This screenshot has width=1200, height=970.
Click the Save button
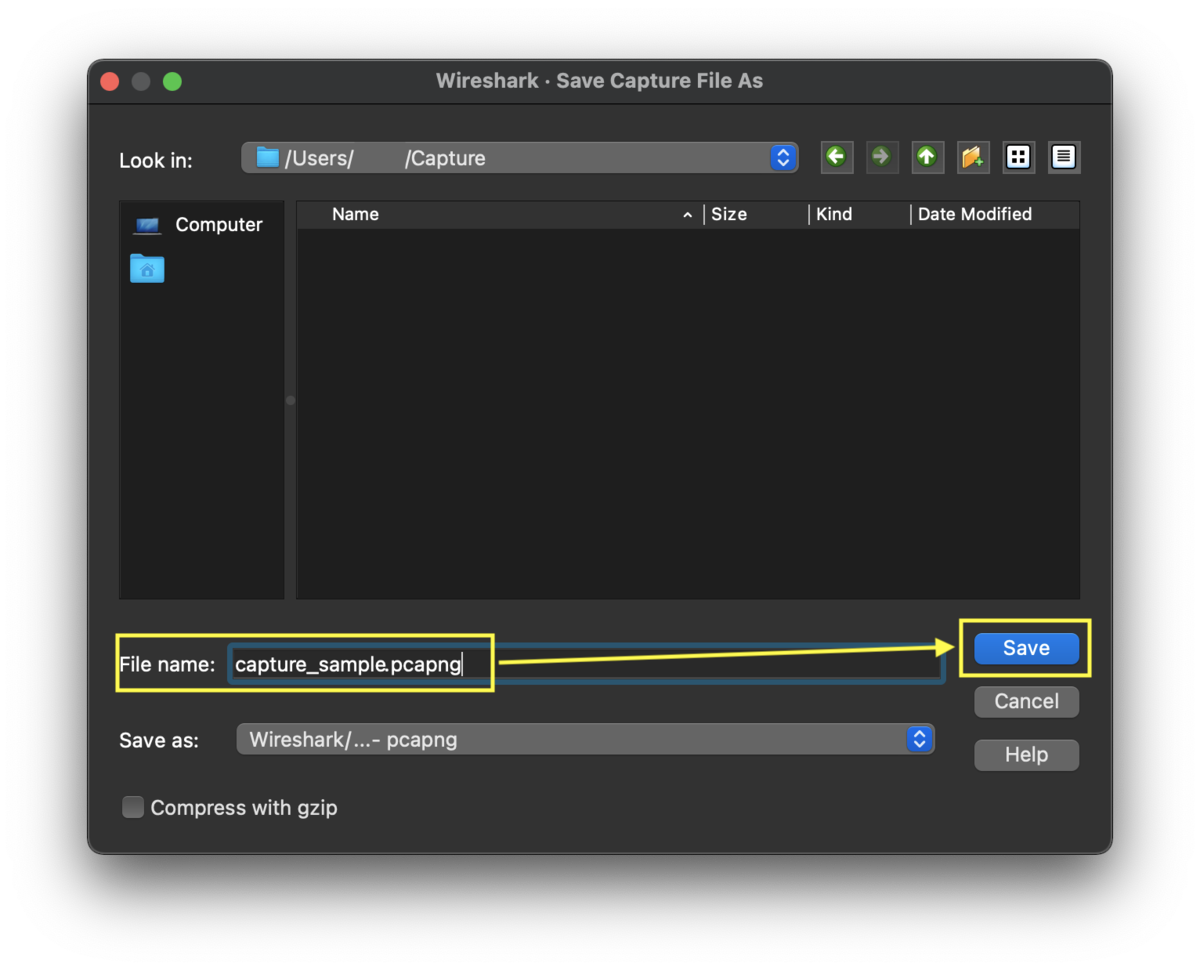point(1026,648)
